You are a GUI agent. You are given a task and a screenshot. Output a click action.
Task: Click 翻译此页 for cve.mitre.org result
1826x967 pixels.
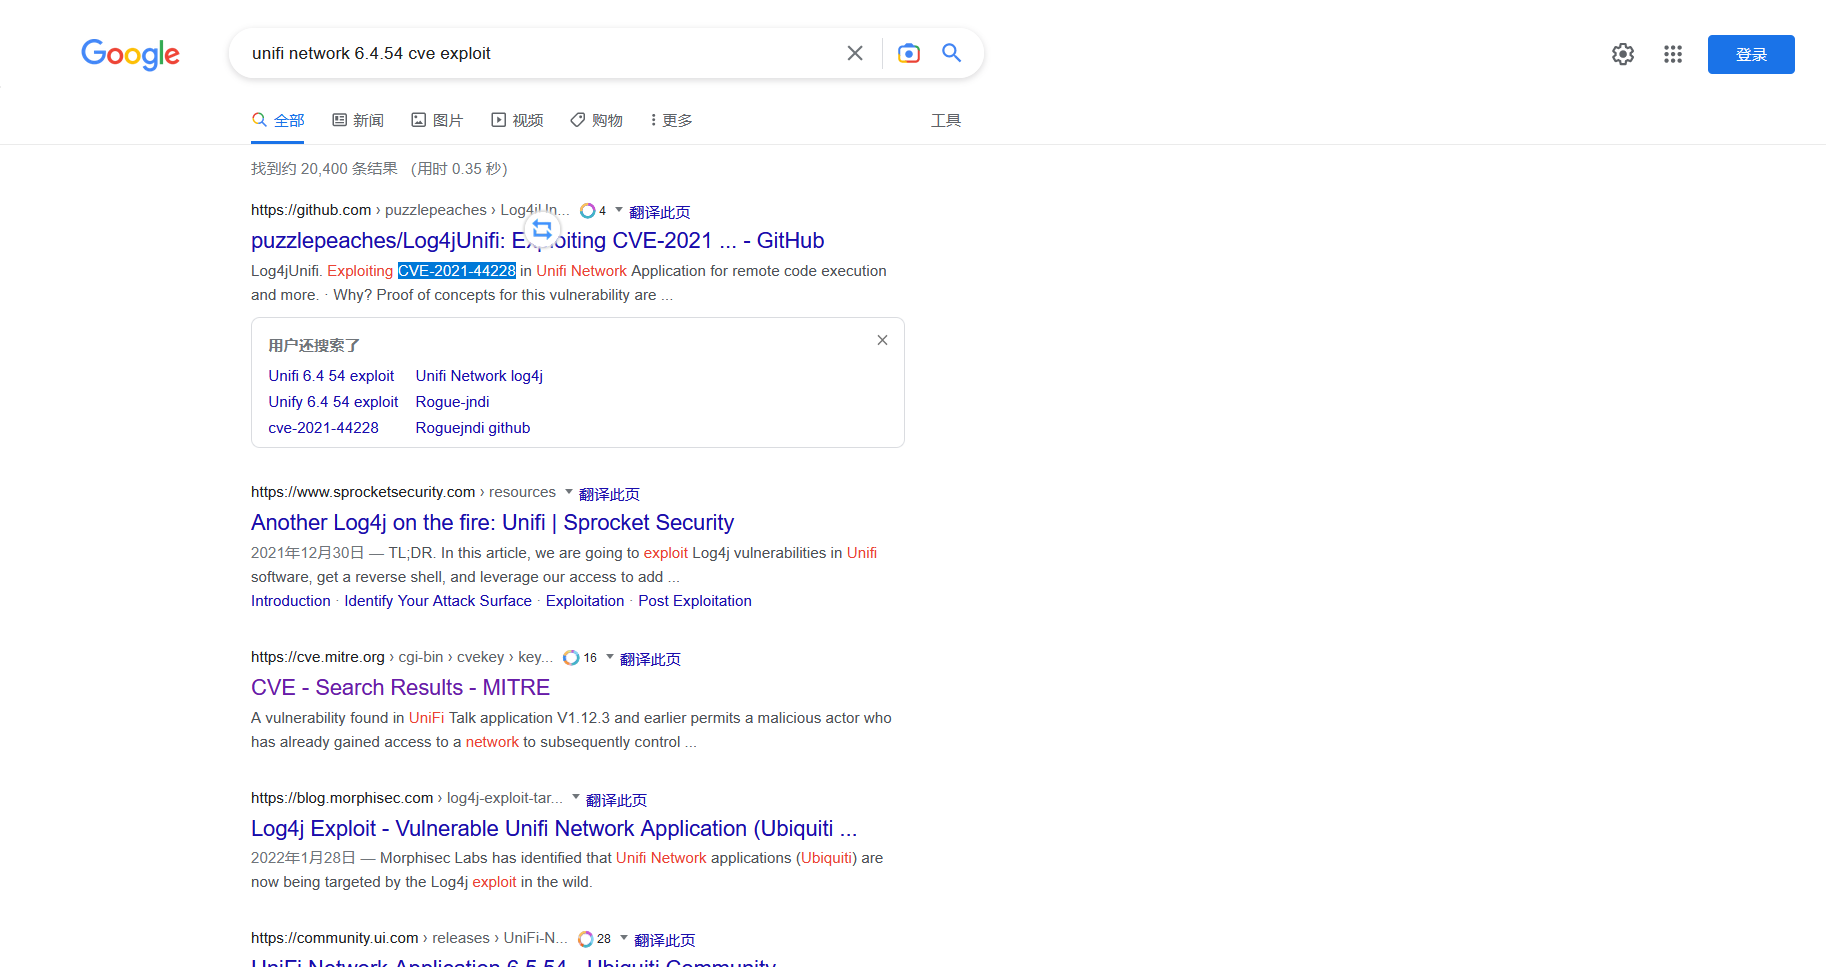click(x=651, y=659)
